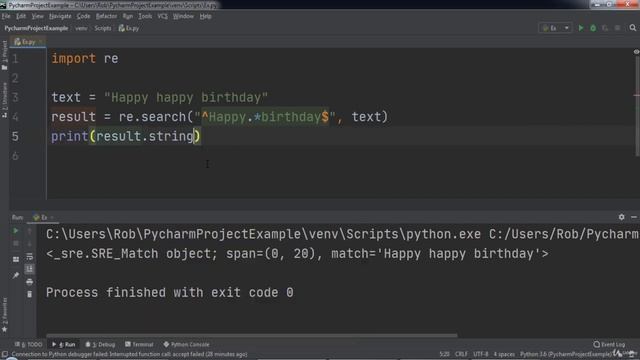Click the regex pattern "^Happy.*birthday$"
Screen dimensions: 640x360
click(x=265, y=117)
